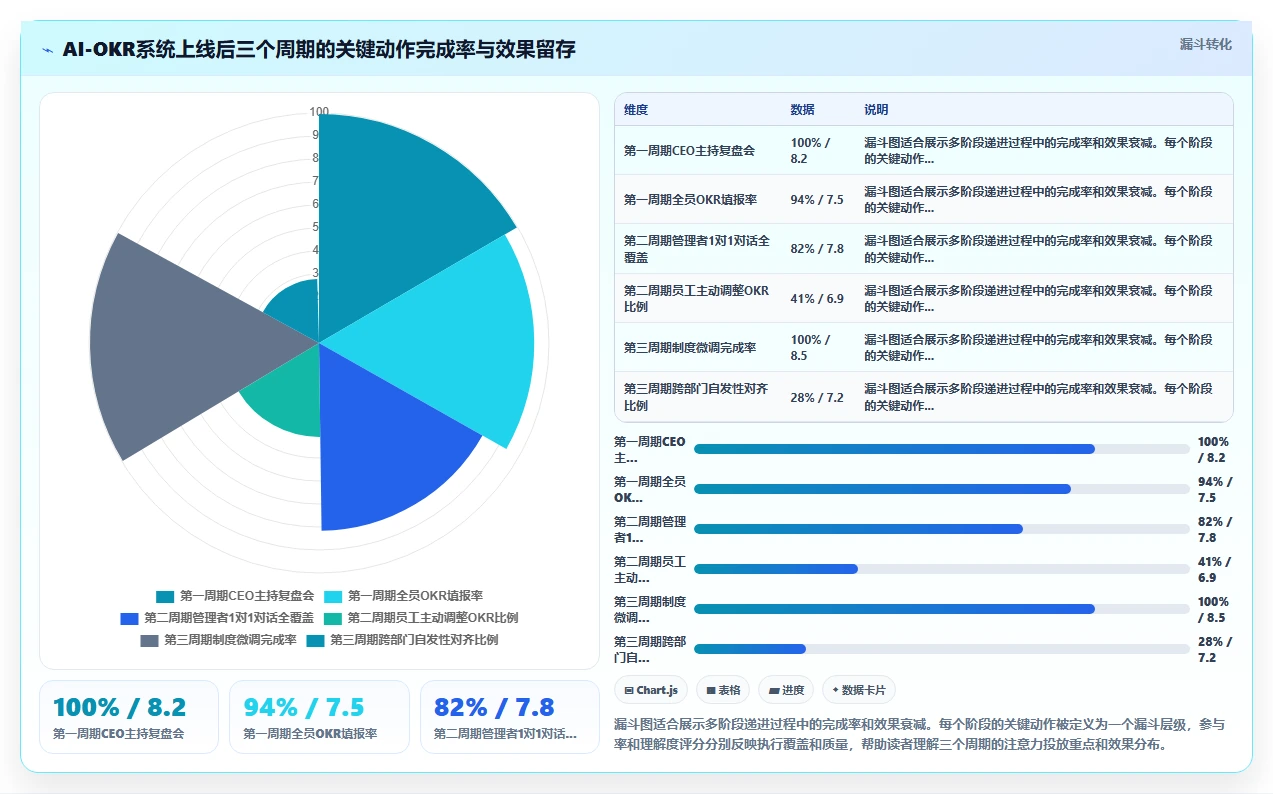
Task: Click progress bar for 第一周期CEO主...
Action: click(942, 449)
